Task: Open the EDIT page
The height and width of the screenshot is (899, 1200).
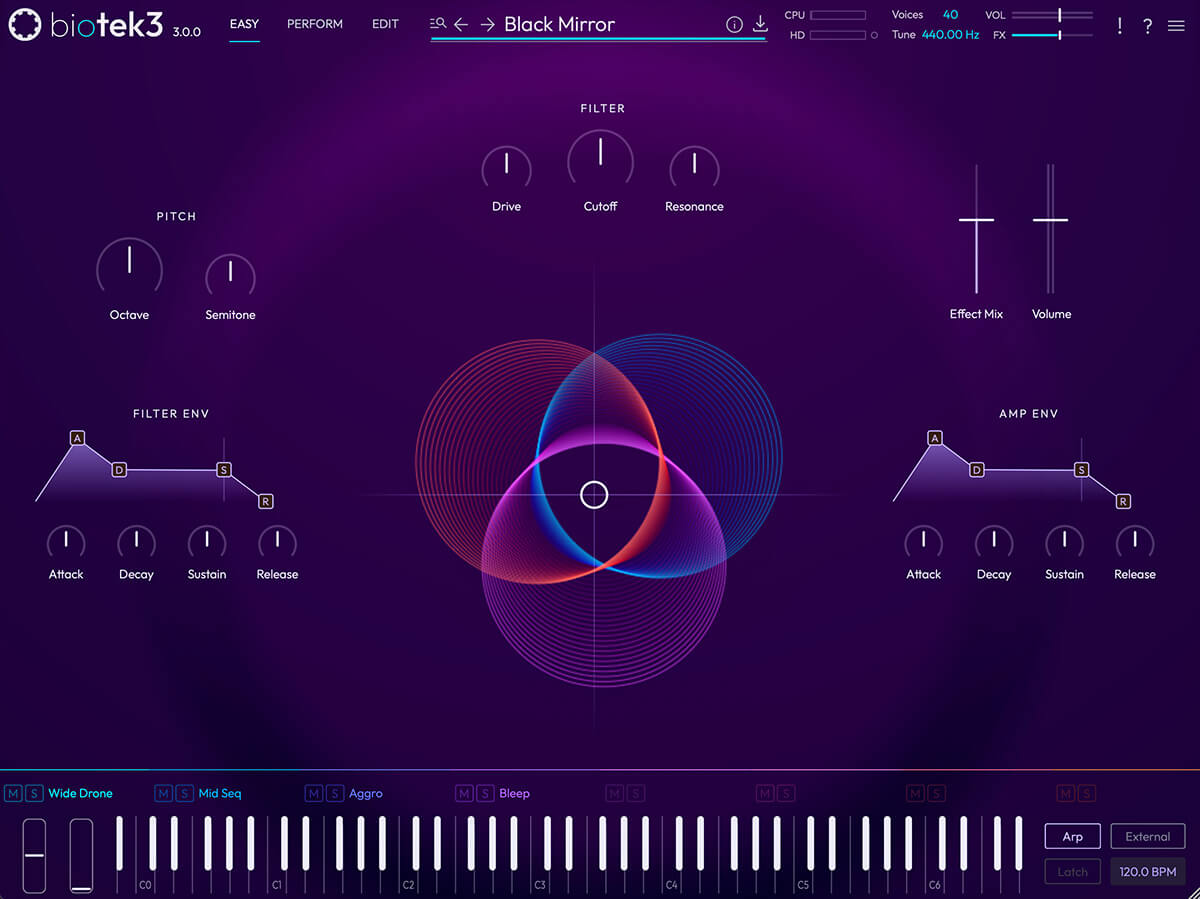Action: (x=385, y=23)
